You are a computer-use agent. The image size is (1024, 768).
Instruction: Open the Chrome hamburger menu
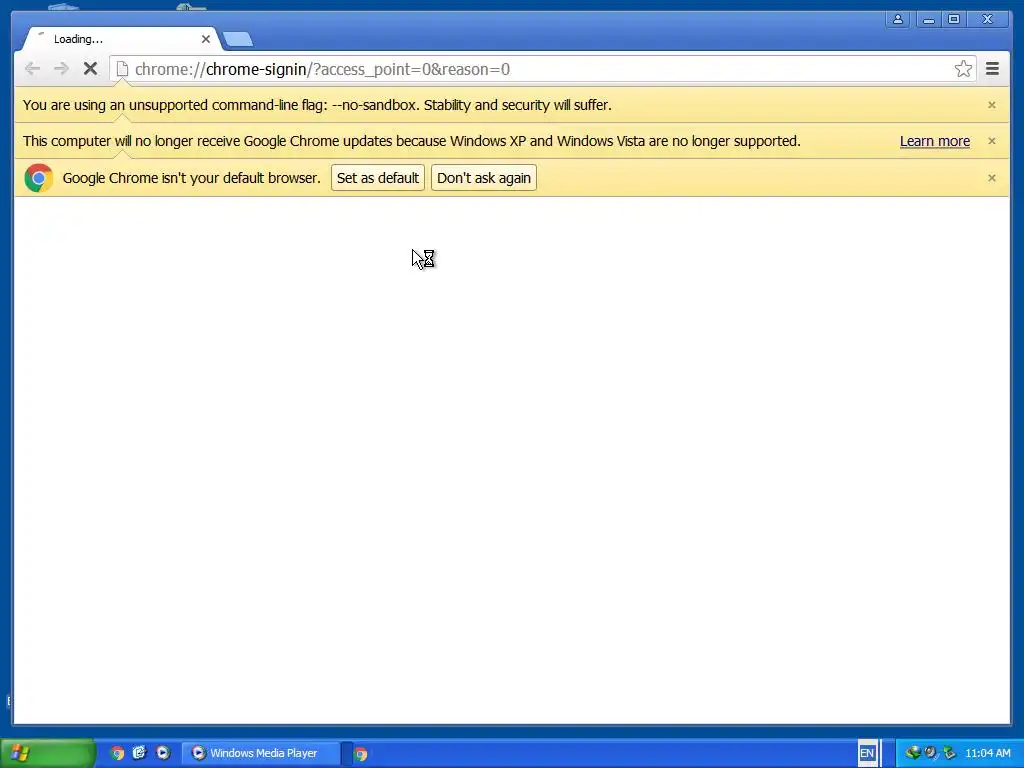[992, 69]
